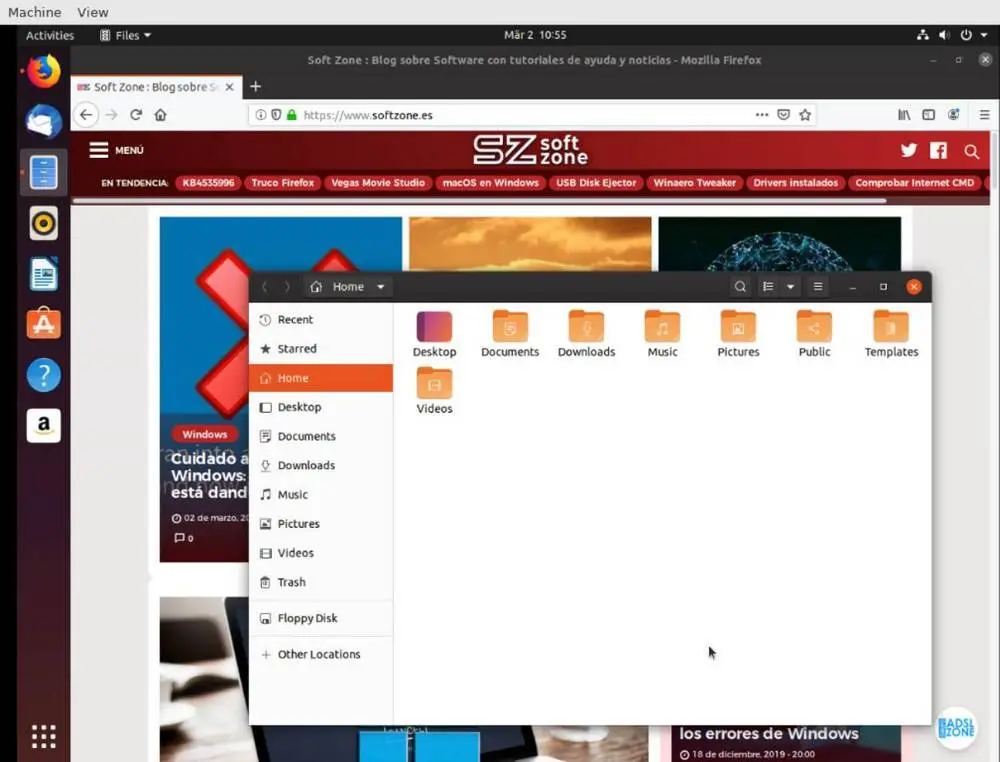
Task: Open the Files app menu in top bar
Action: tap(125, 35)
